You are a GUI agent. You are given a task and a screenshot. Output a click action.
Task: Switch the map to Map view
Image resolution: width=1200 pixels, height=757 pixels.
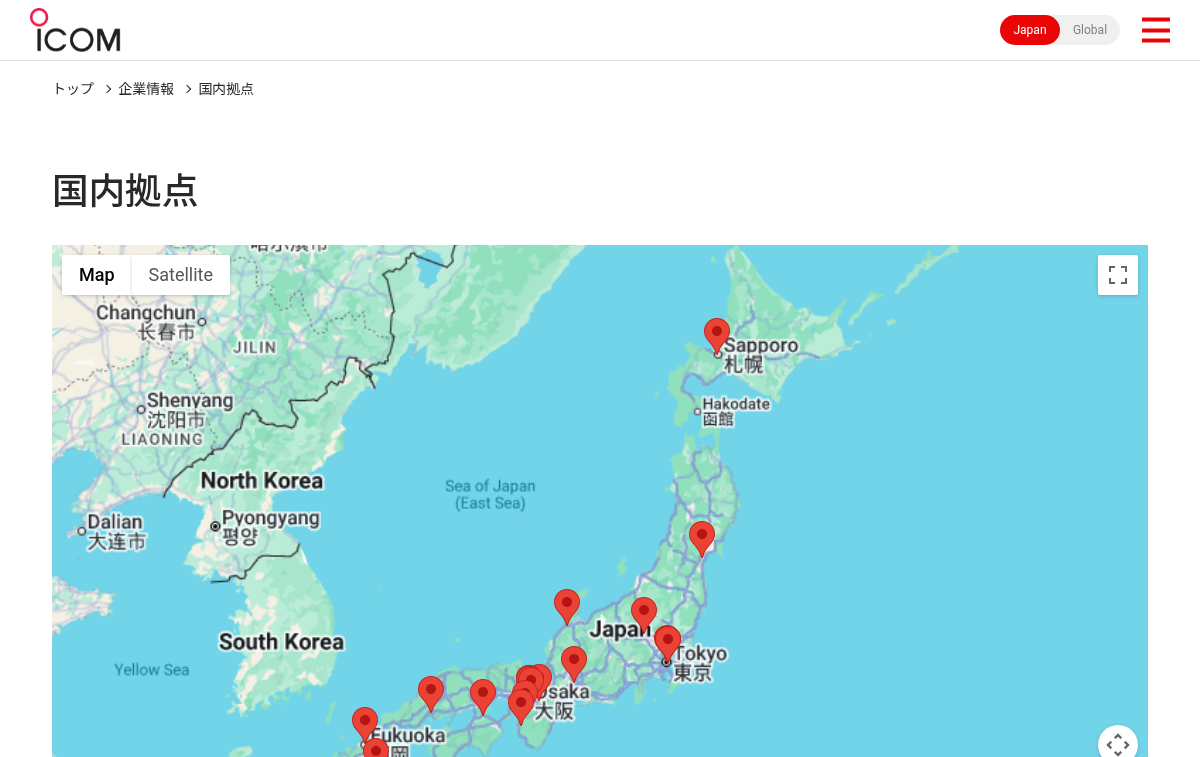[x=97, y=275]
